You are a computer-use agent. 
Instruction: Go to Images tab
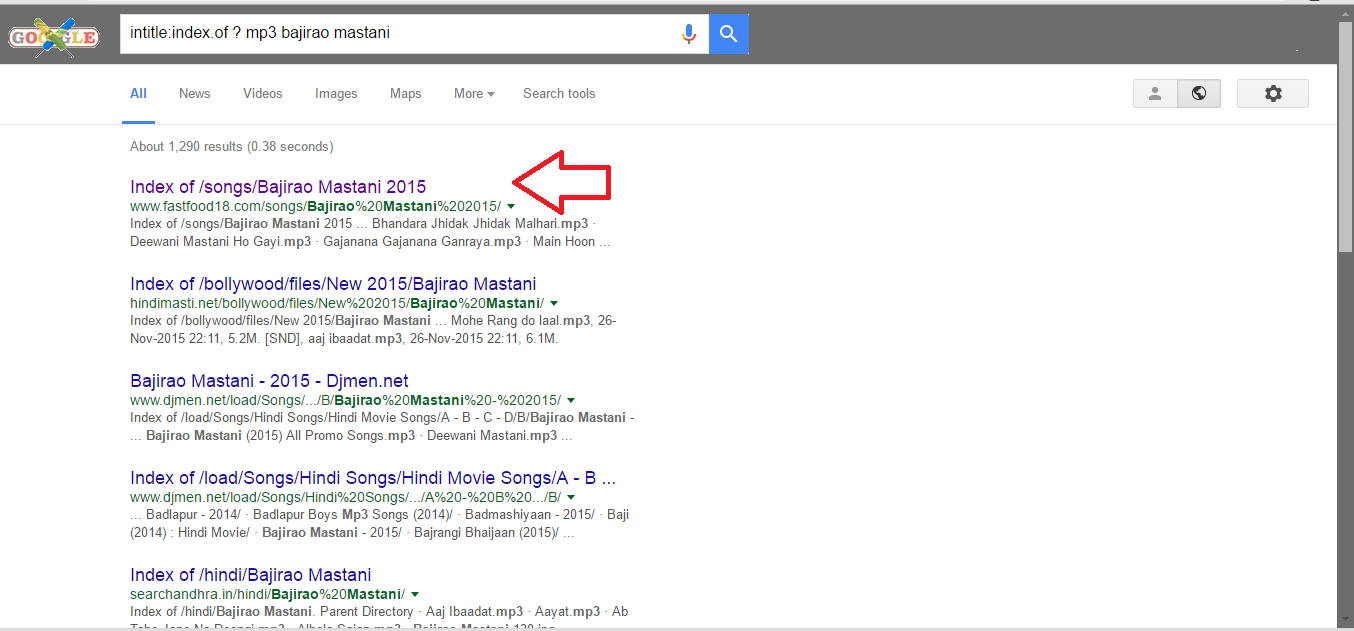336,93
